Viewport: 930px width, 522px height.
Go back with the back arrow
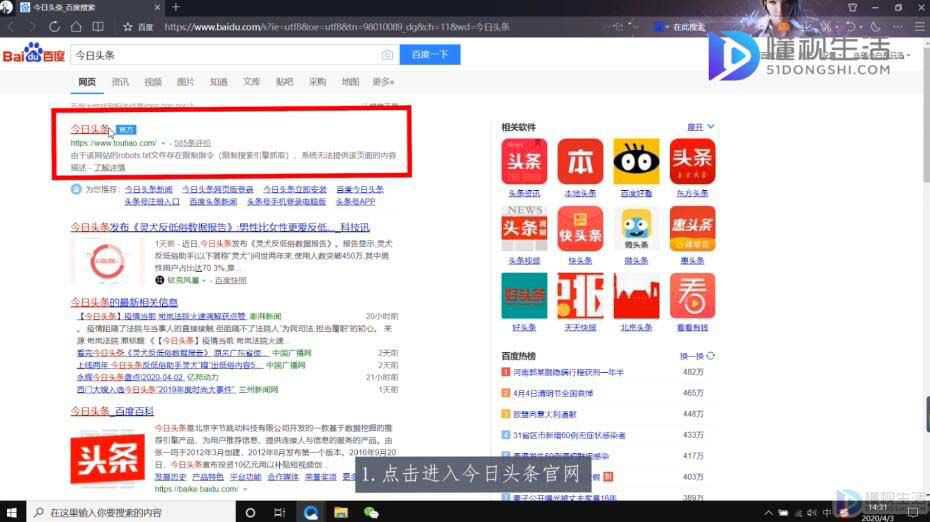11,27
